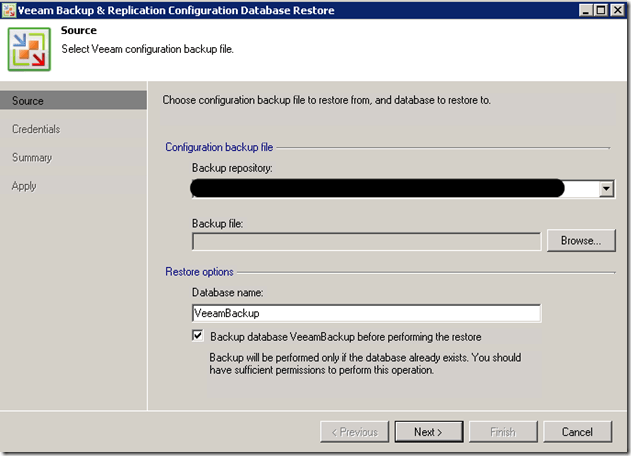This screenshot has width=631, height=456.
Task: Click inside the Backup file field
Action: click(366, 241)
